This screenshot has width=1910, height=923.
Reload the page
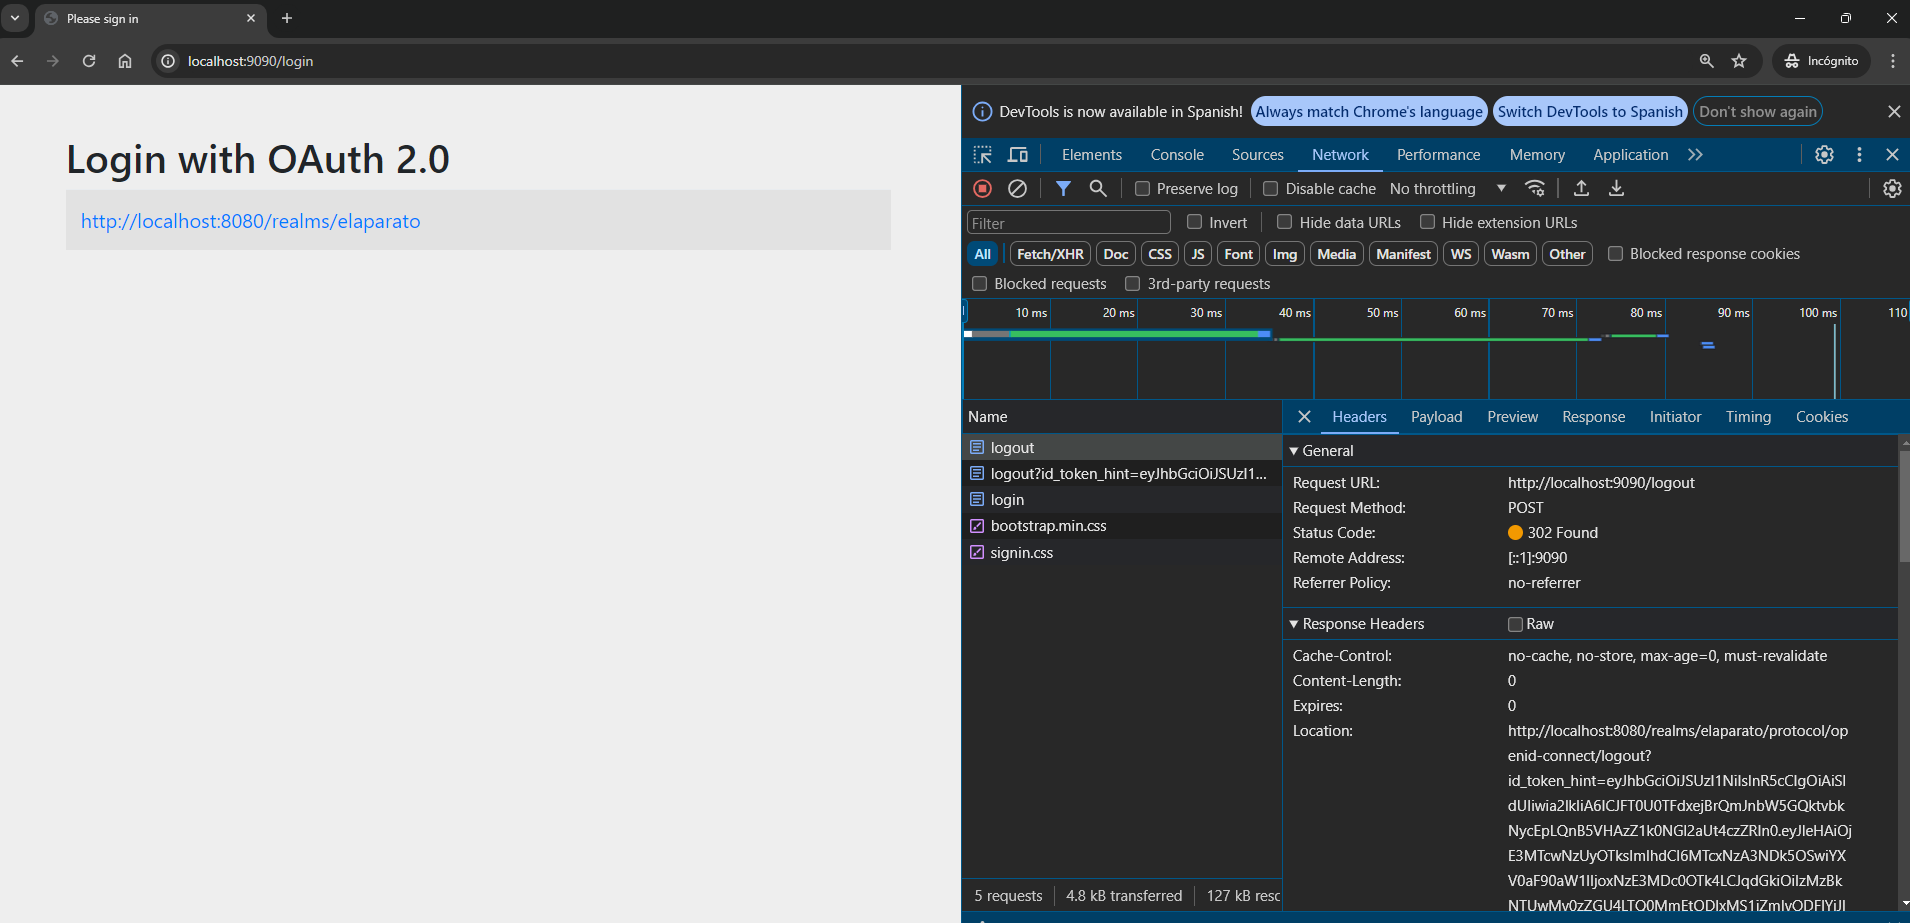(x=89, y=61)
